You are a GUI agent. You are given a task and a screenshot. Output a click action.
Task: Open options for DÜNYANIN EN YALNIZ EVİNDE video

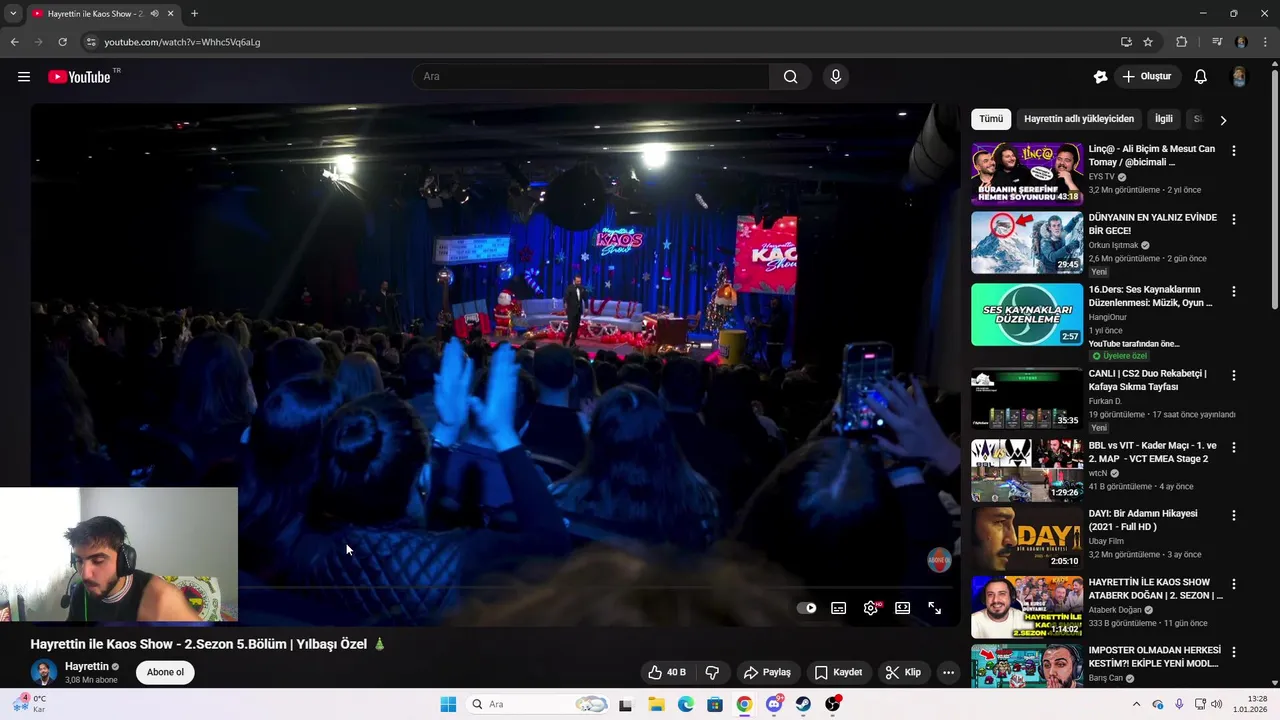tap(1234, 219)
